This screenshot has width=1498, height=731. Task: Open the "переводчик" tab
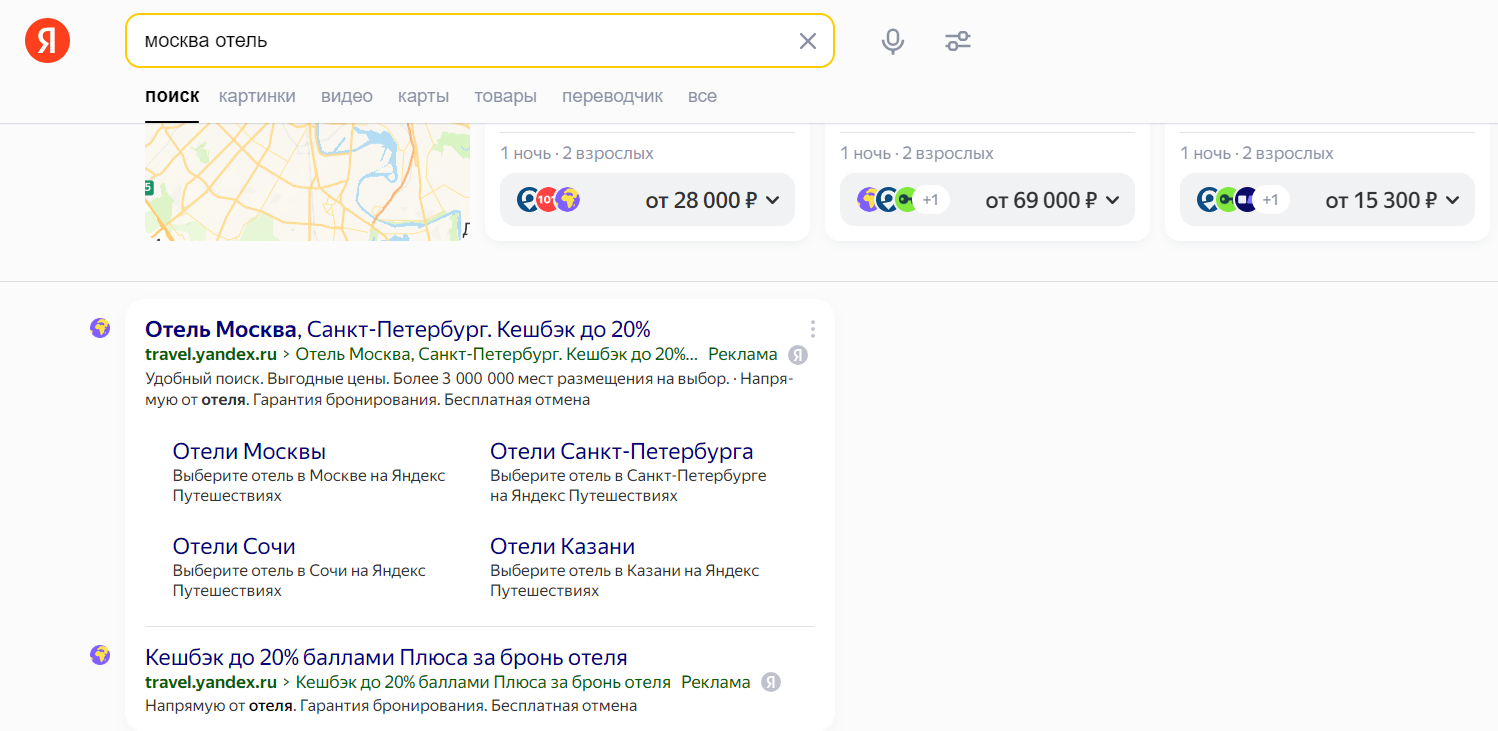click(x=612, y=96)
